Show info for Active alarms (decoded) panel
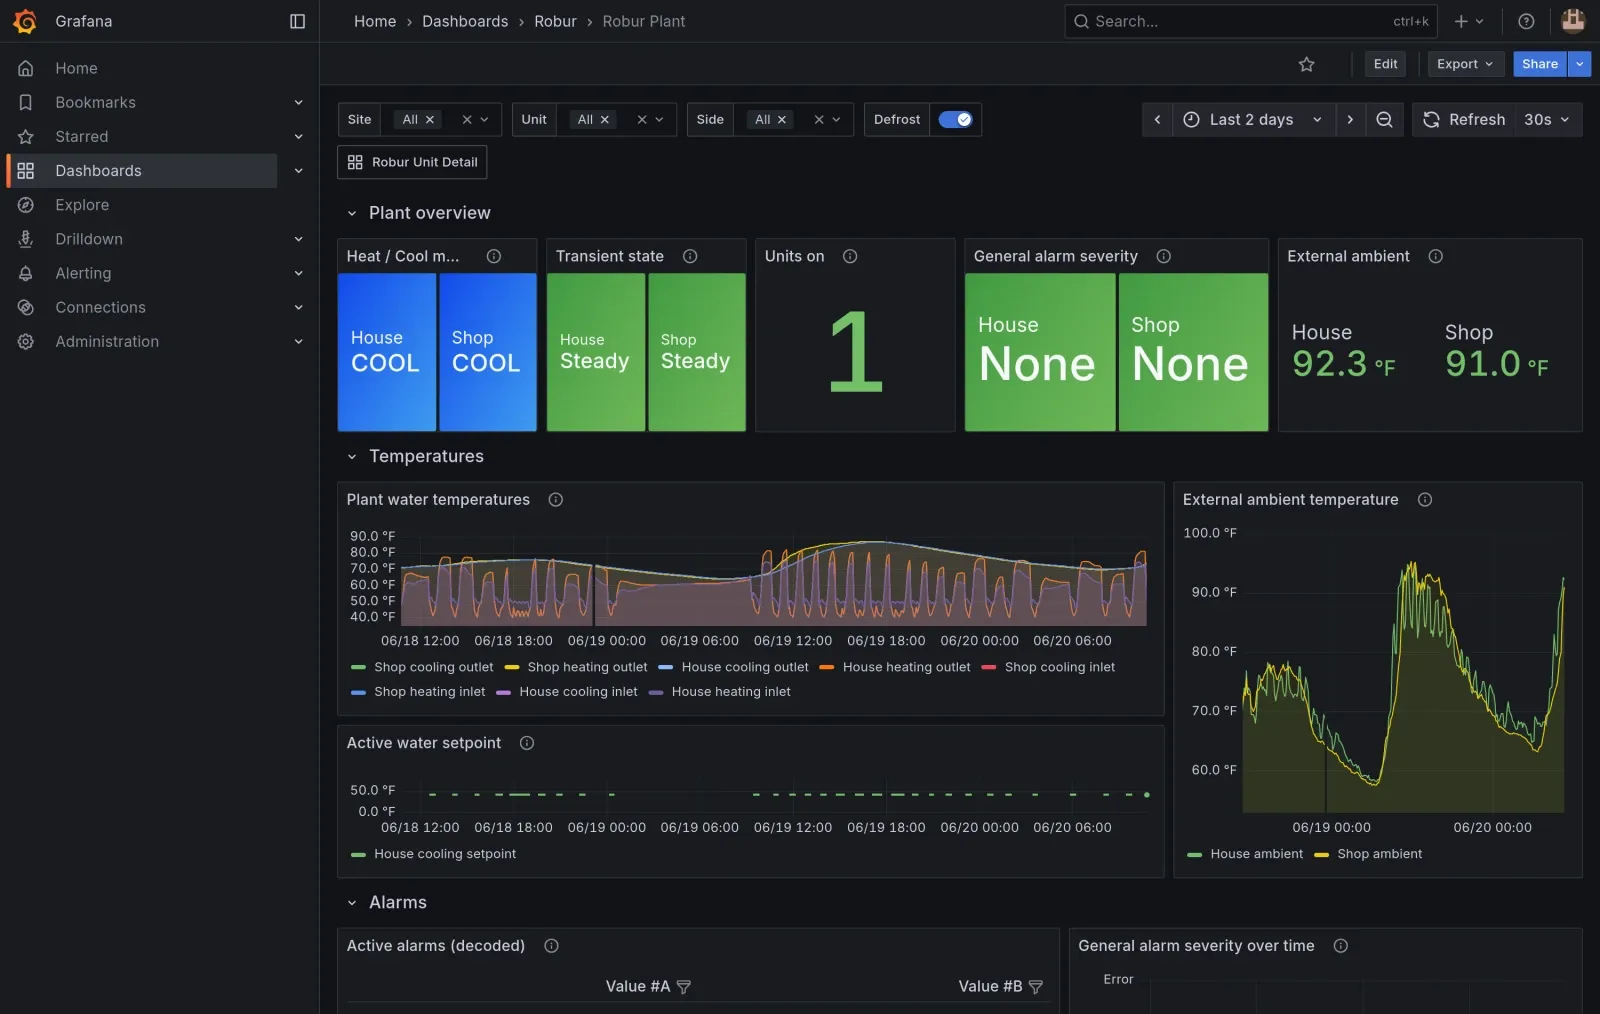Screen dimensions: 1600x1014 pyautogui.click(x=551, y=946)
